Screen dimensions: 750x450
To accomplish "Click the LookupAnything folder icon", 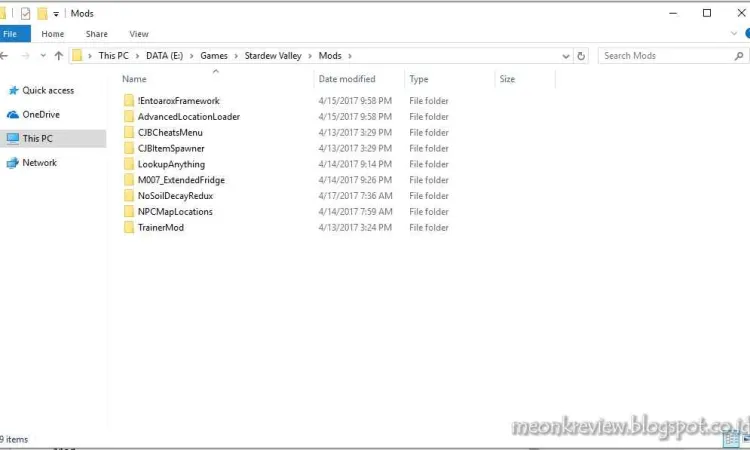I will [129, 164].
